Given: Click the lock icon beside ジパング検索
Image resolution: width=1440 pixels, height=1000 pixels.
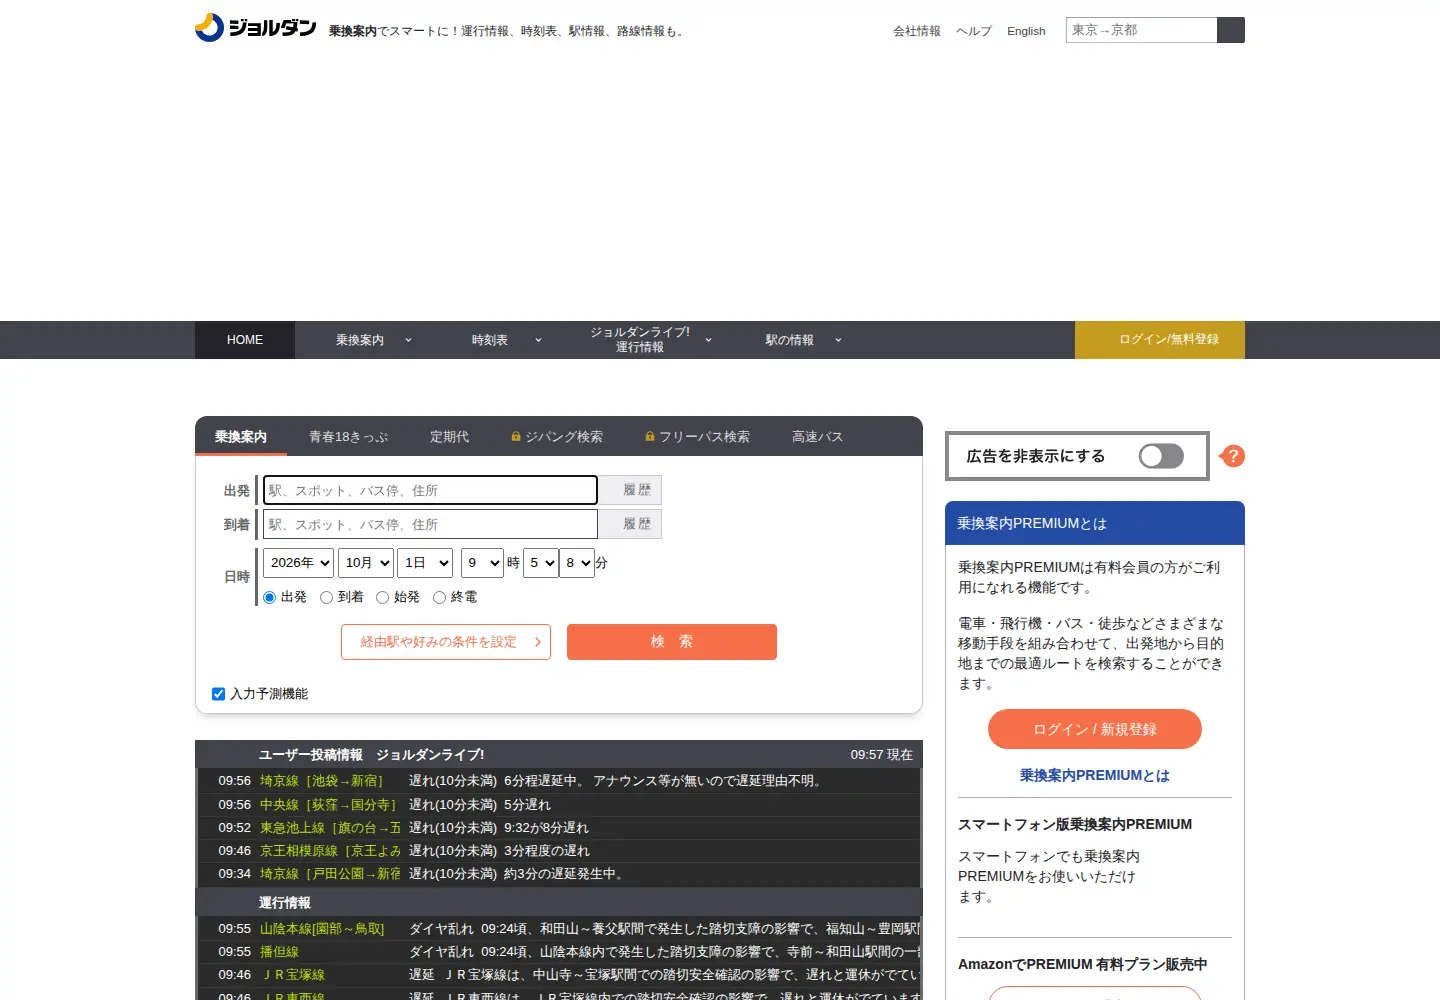Looking at the screenshot, I should (x=516, y=437).
